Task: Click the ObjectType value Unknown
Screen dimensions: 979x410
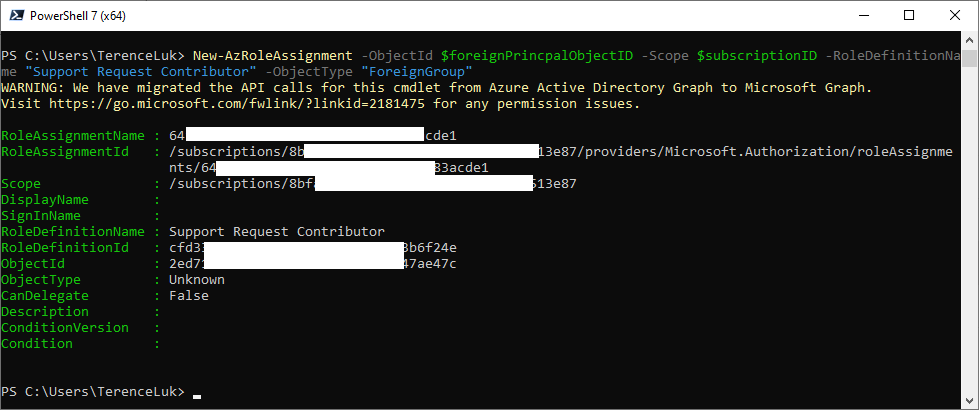Action: pos(197,280)
